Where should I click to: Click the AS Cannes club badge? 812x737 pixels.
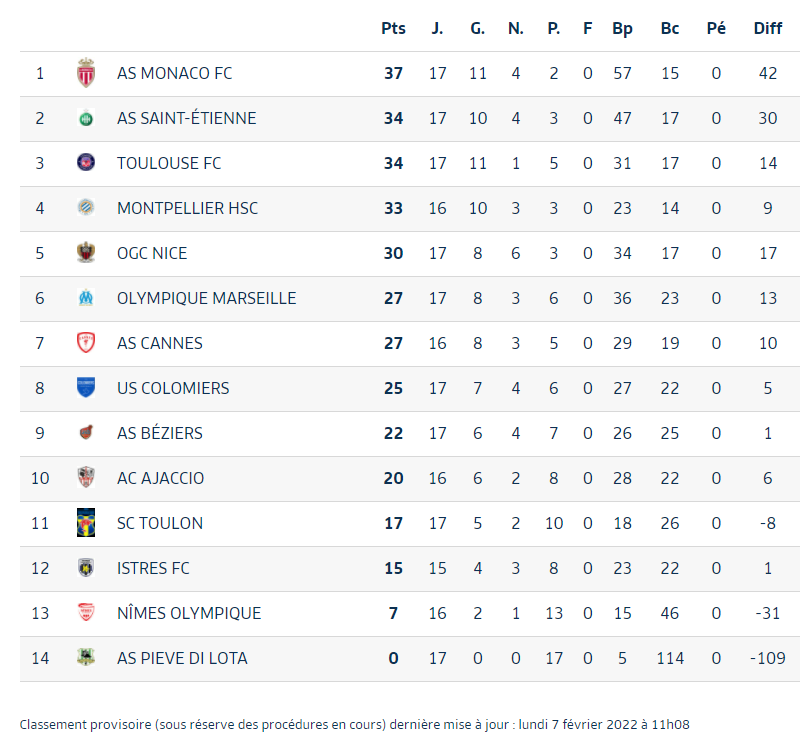(86, 343)
